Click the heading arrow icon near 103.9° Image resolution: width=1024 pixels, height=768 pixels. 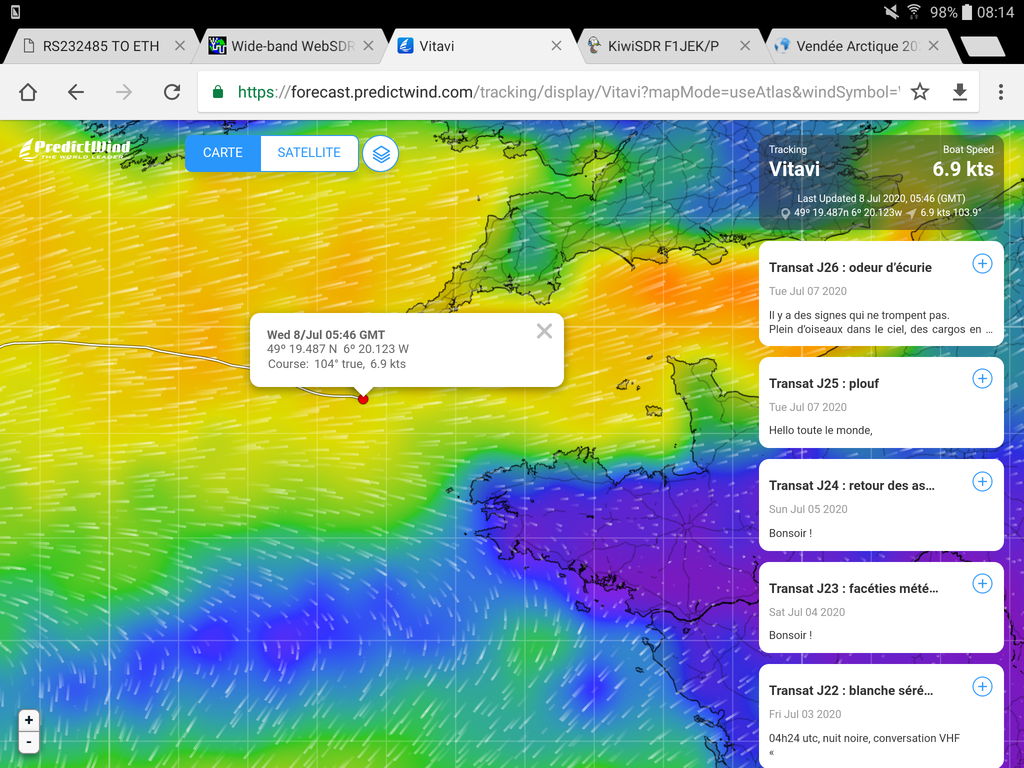point(911,213)
